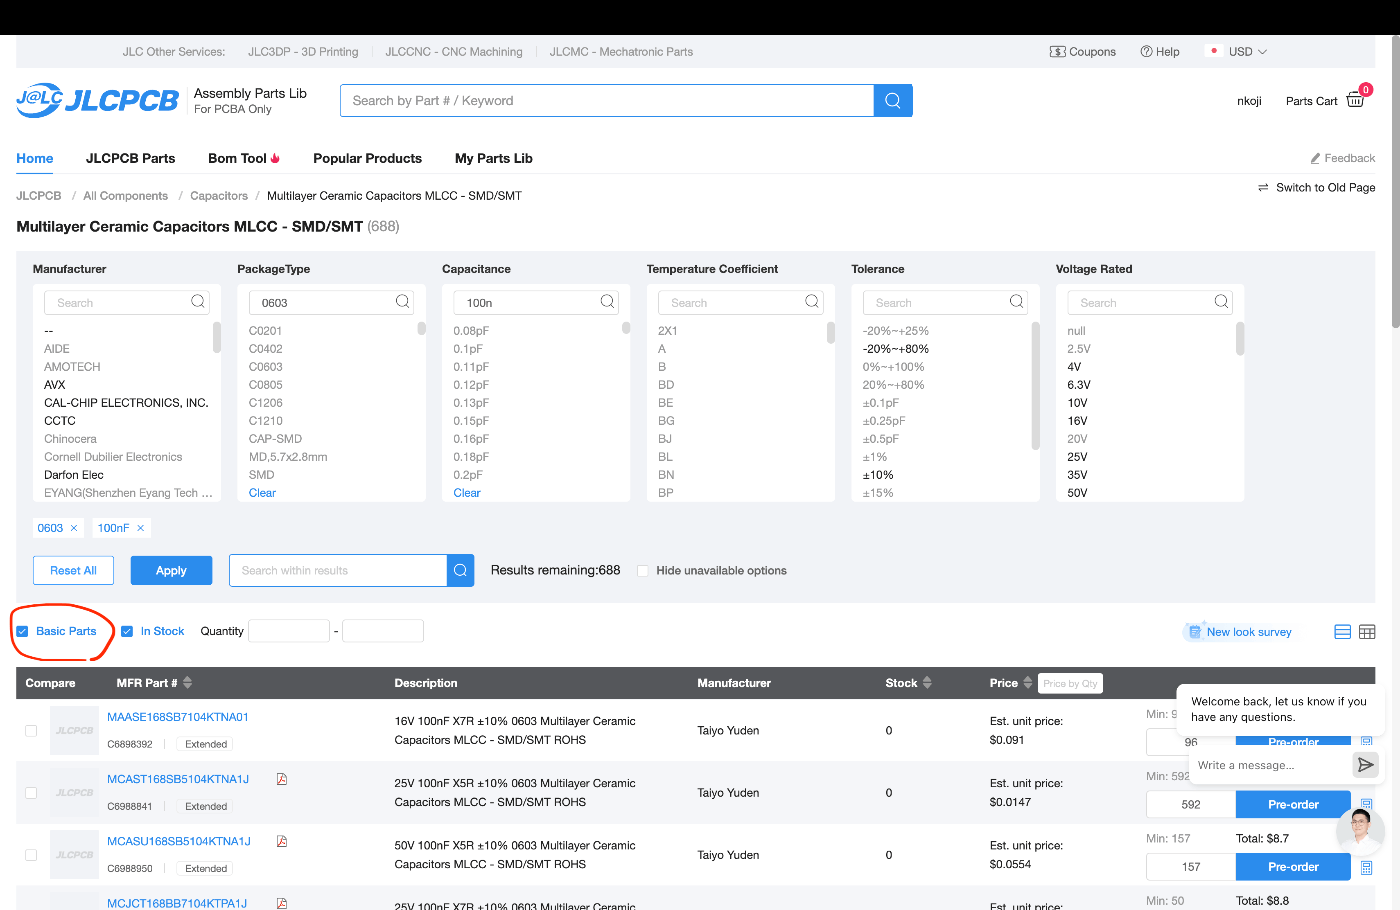
Task: Click the Reset All button
Action: click(74, 570)
